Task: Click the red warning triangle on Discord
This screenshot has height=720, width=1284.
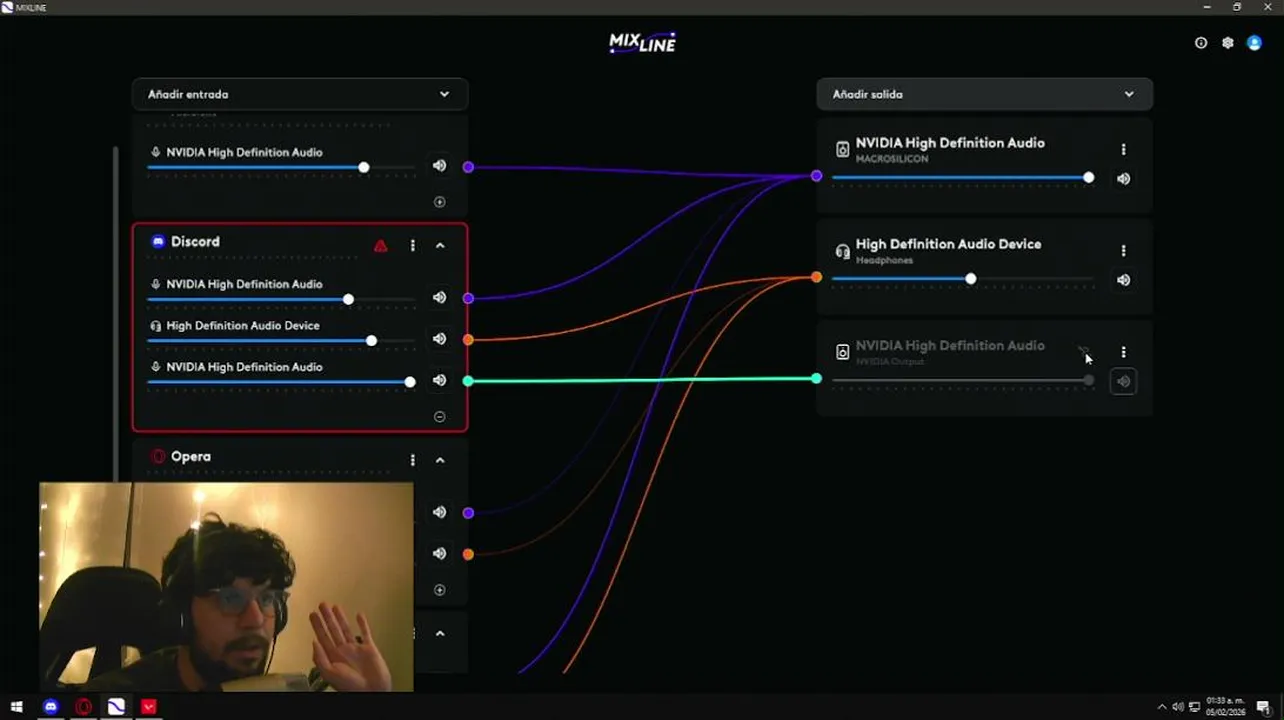Action: 380,245
